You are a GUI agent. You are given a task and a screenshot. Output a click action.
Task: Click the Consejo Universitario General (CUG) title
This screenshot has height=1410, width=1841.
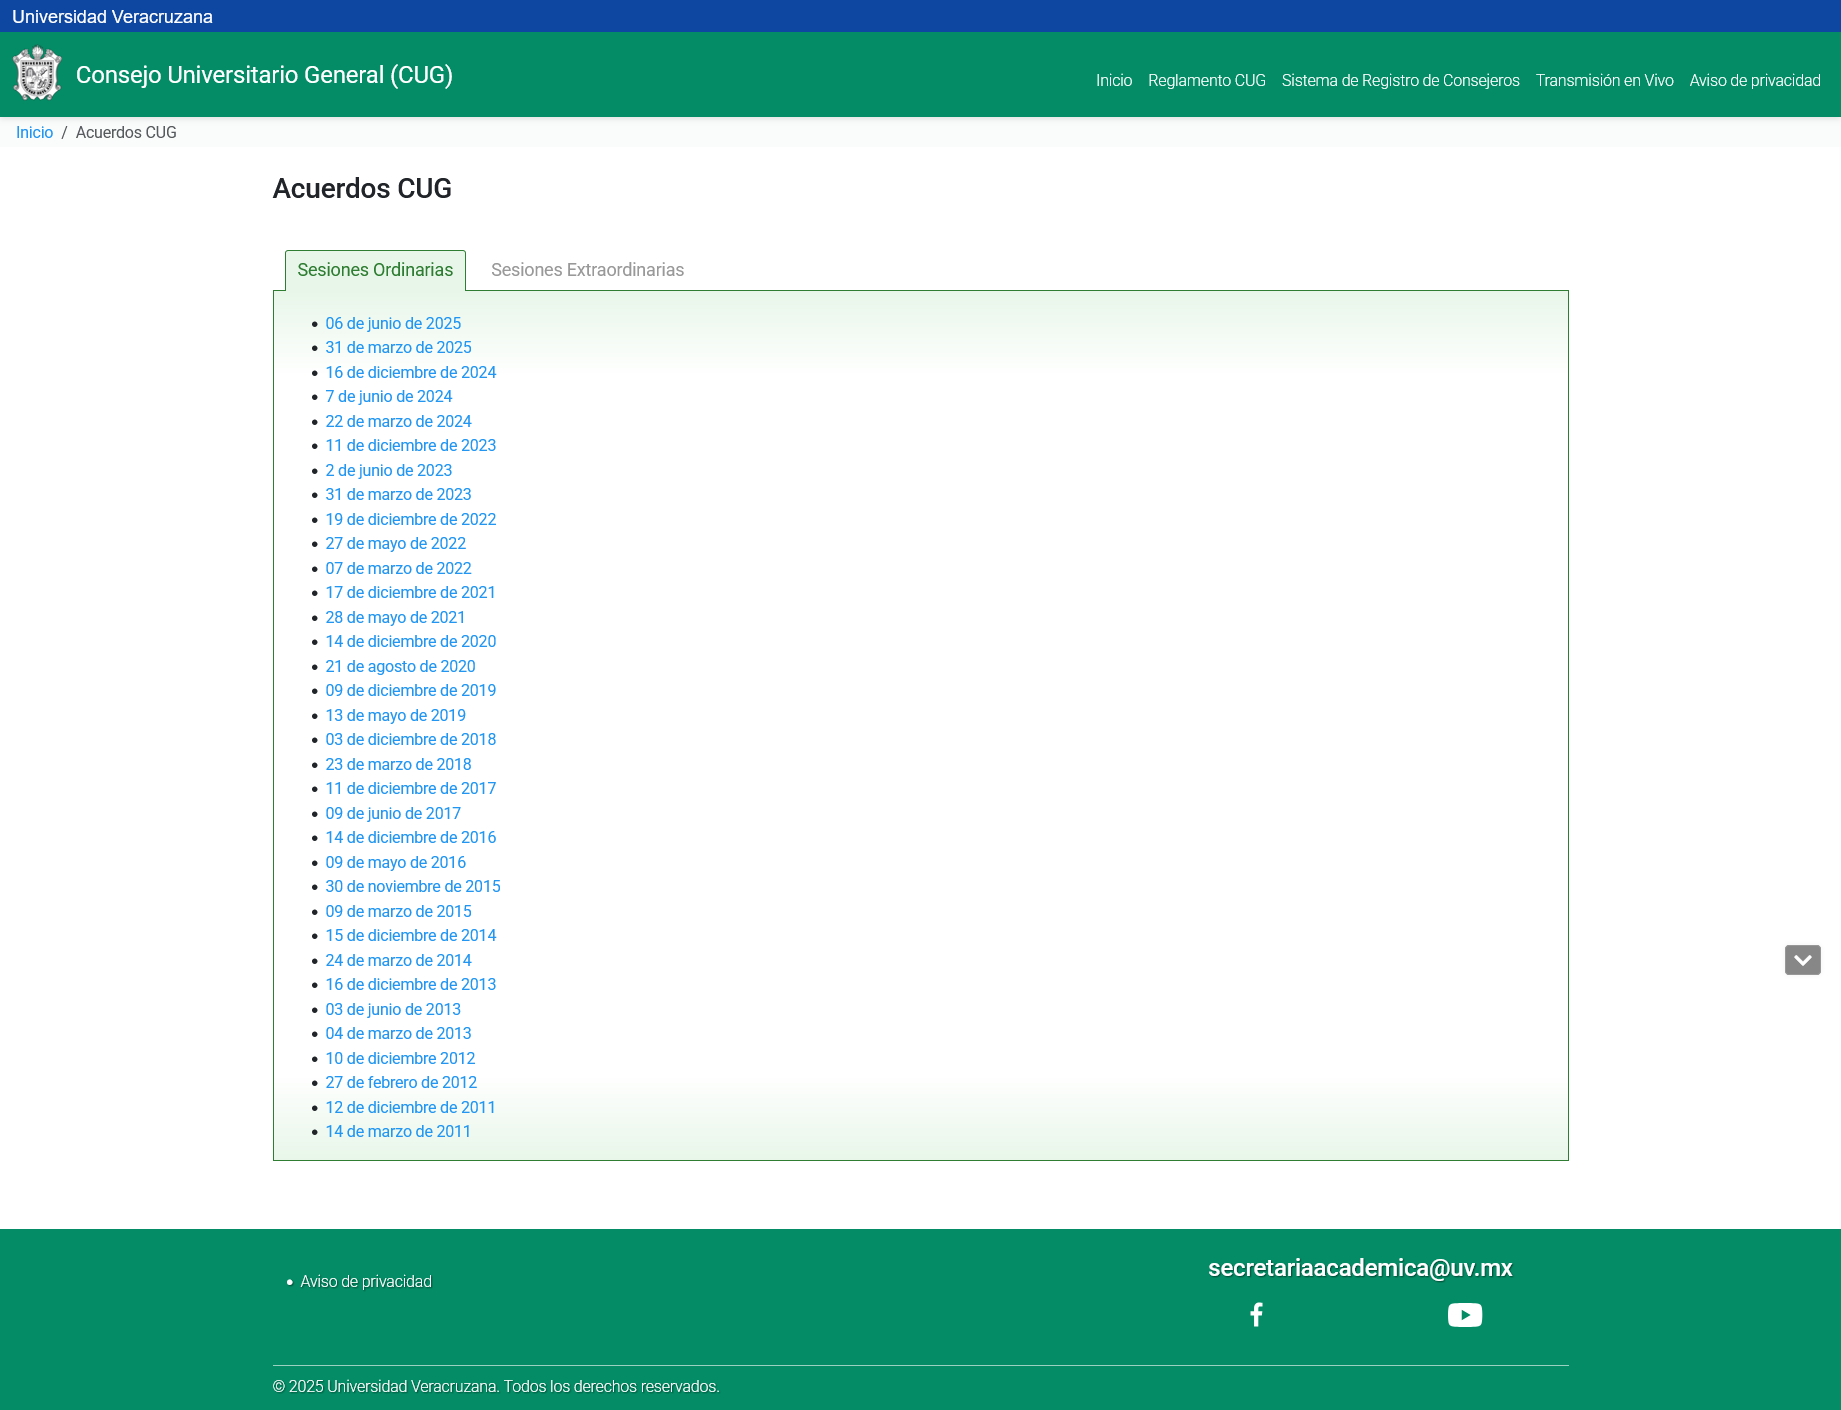click(x=264, y=75)
